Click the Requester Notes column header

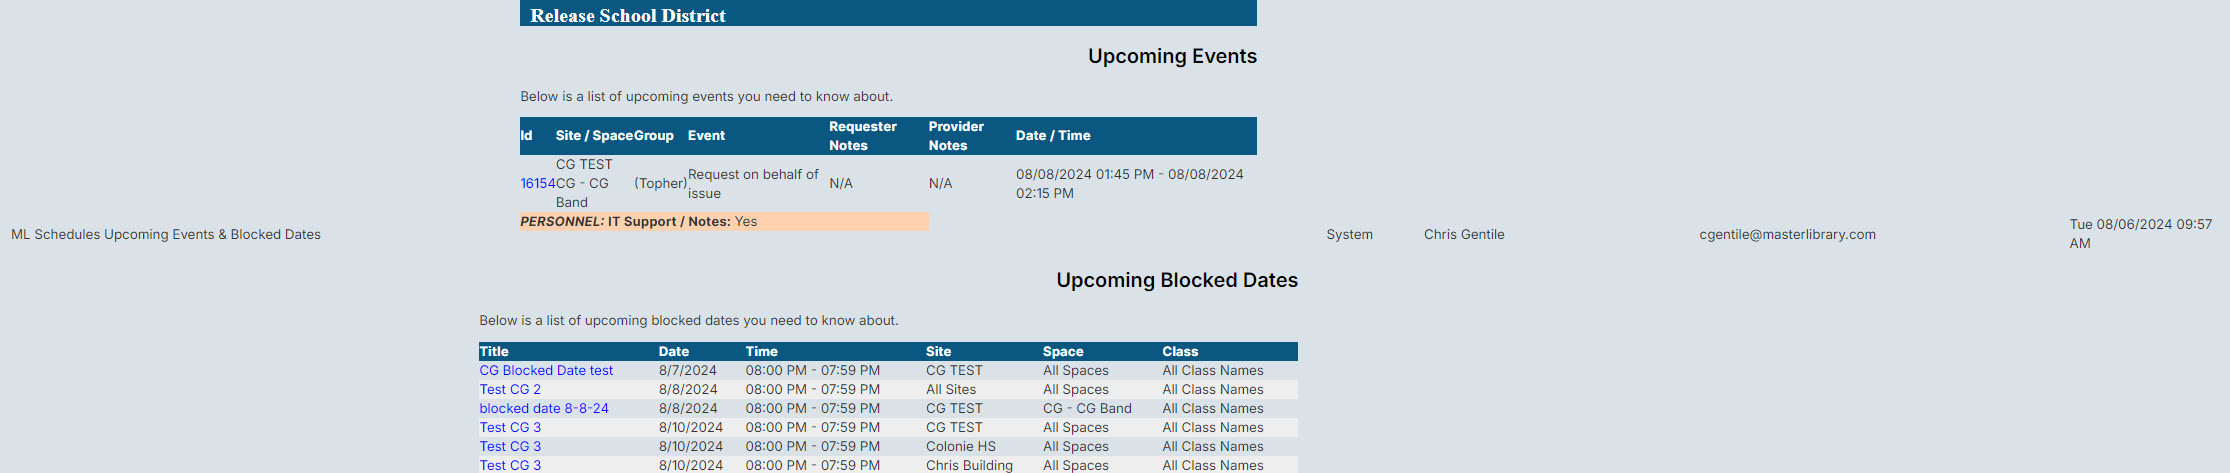[x=863, y=136]
